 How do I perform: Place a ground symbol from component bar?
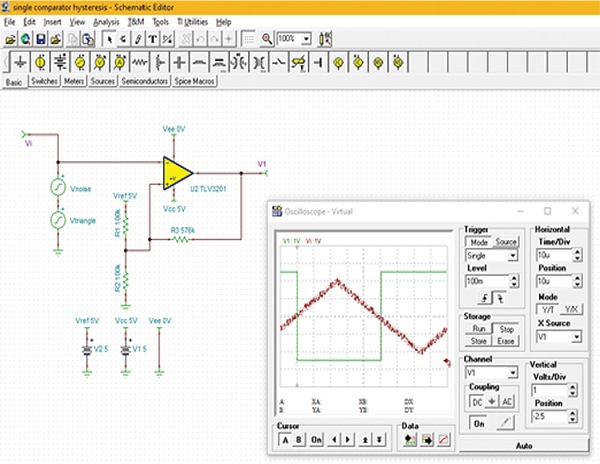pos(18,62)
